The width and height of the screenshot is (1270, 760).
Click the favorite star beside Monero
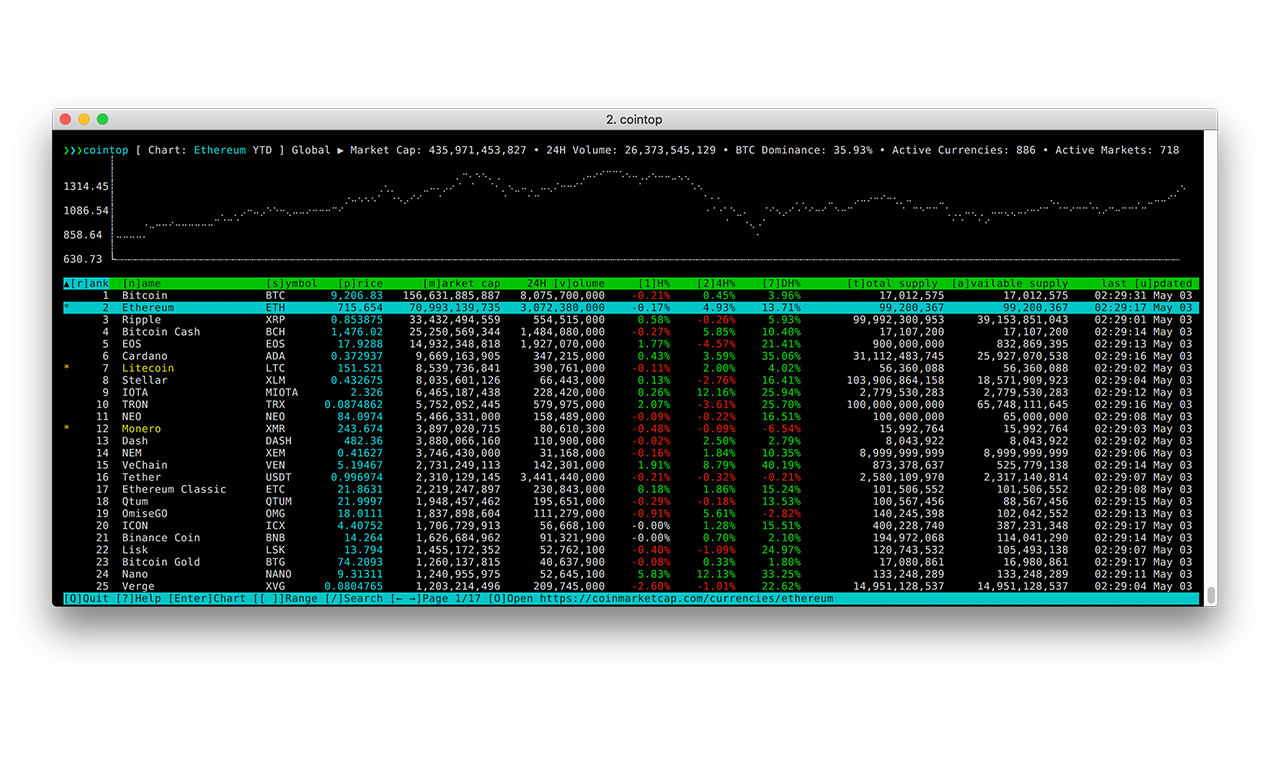coord(67,429)
